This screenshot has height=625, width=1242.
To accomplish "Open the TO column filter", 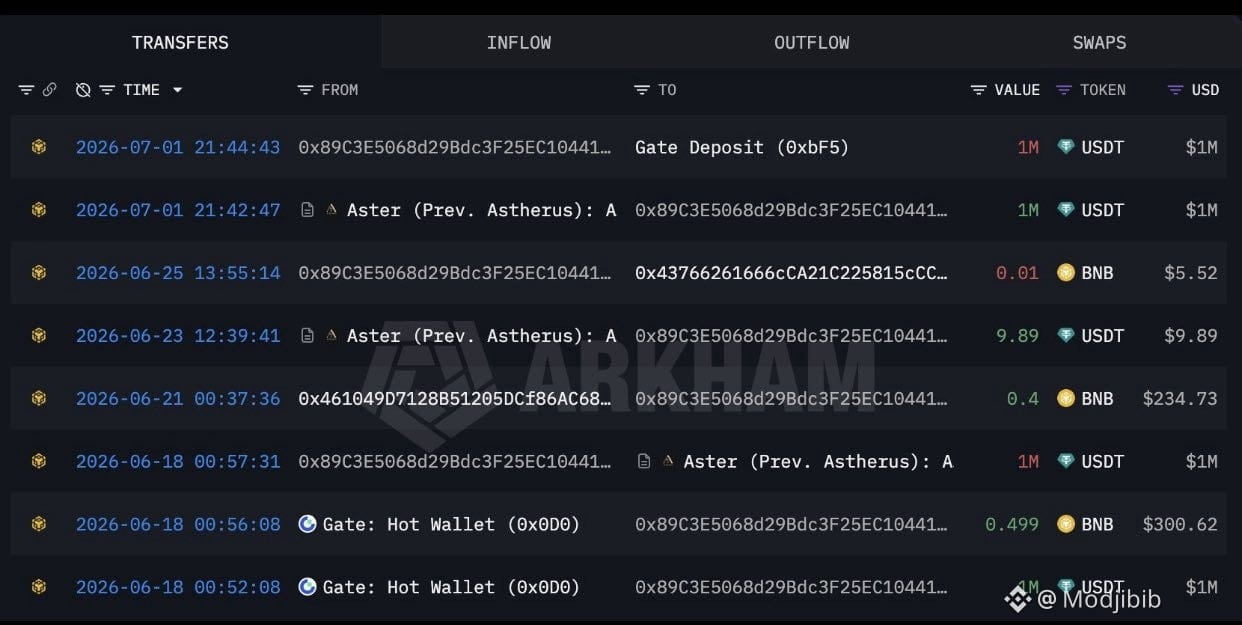I will 642,90.
